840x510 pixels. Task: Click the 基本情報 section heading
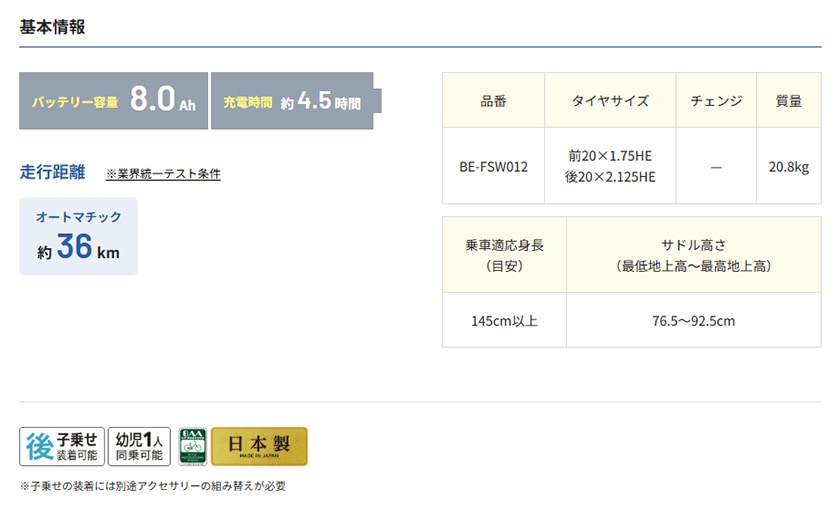coord(52,27)
